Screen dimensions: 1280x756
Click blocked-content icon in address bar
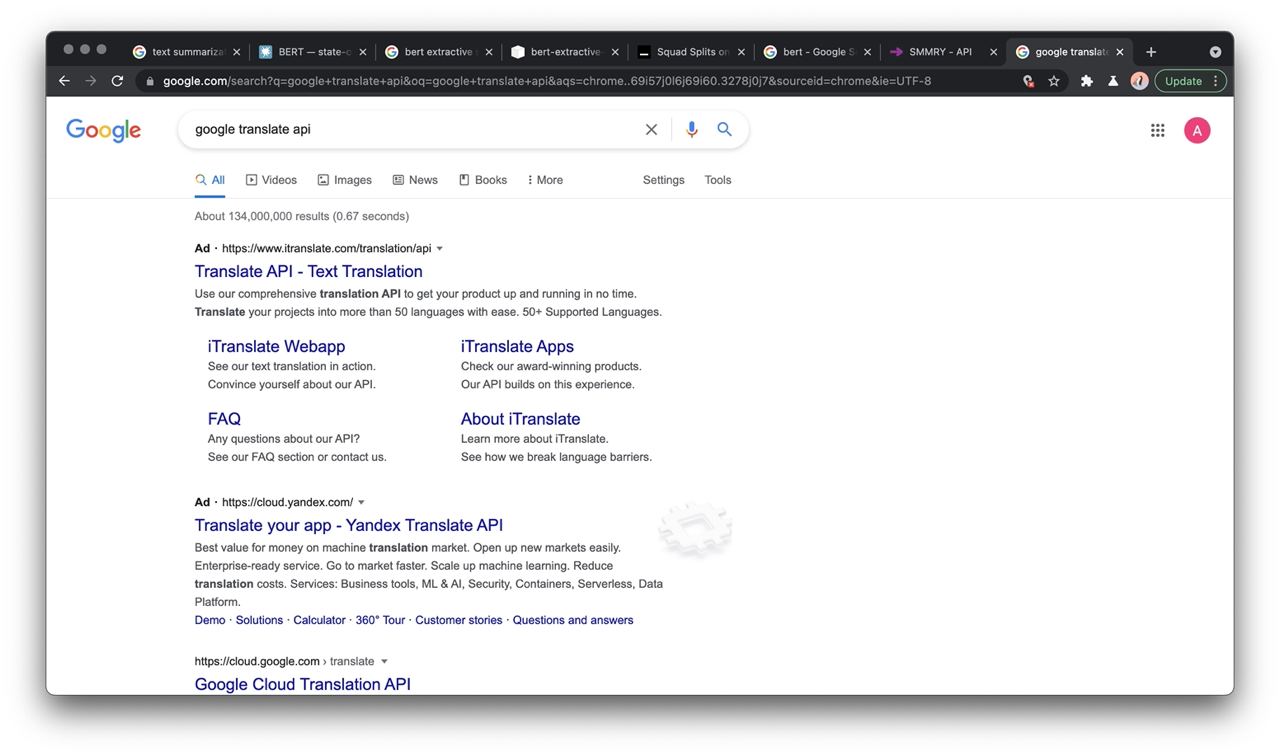1028,81
